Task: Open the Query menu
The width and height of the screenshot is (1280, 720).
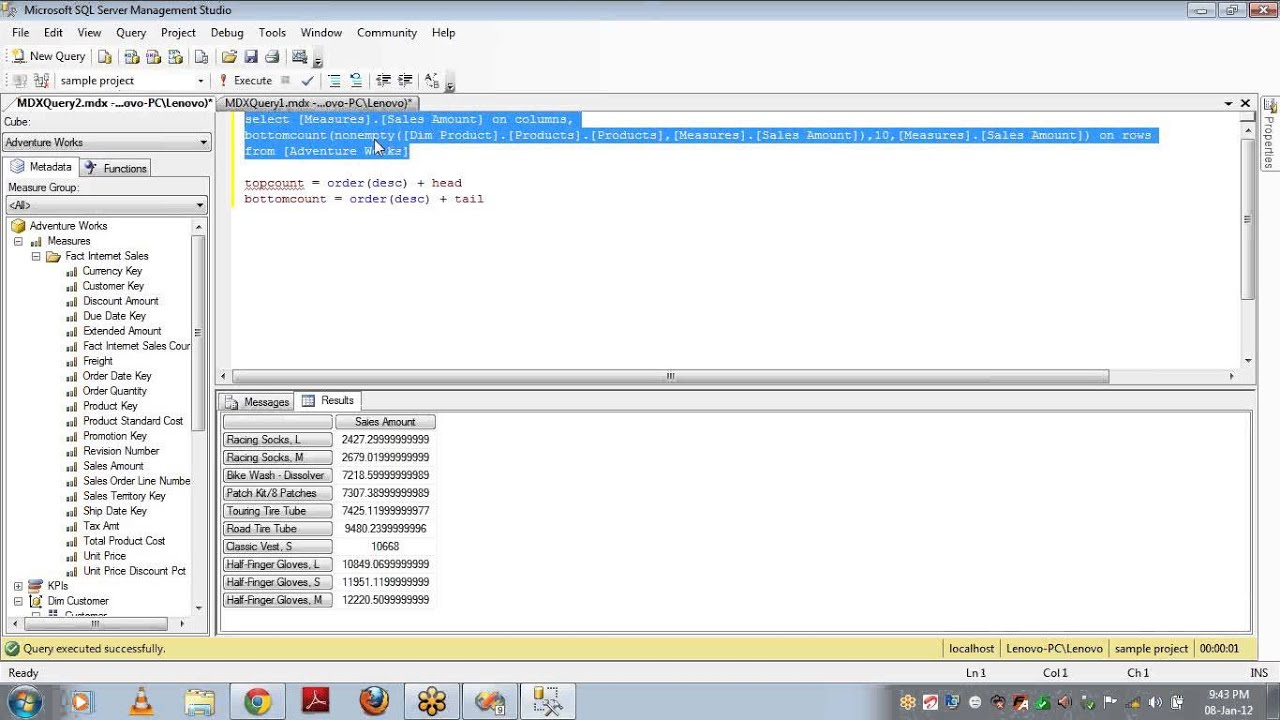Action: [131, 33]
